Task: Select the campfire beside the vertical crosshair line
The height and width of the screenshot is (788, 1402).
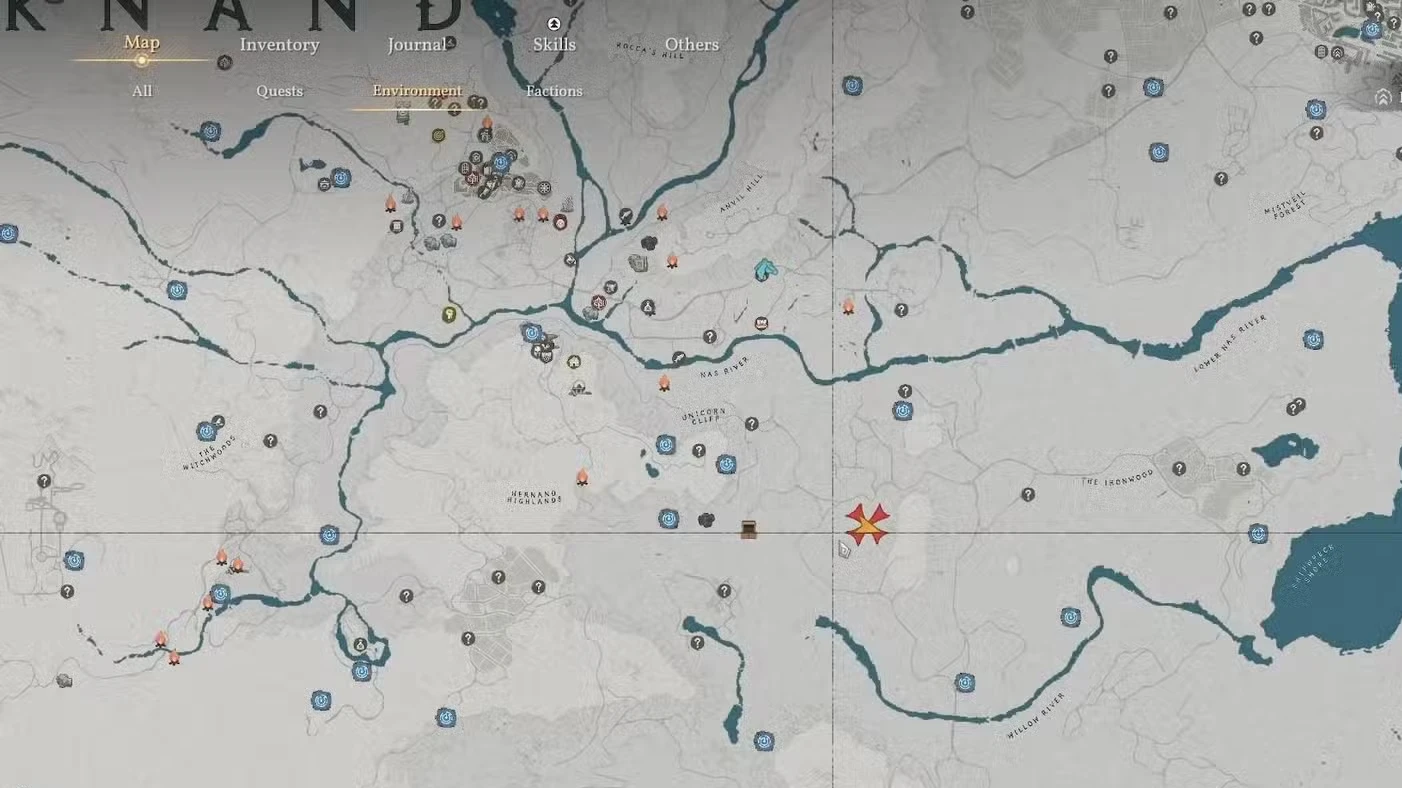Action: 848,306
